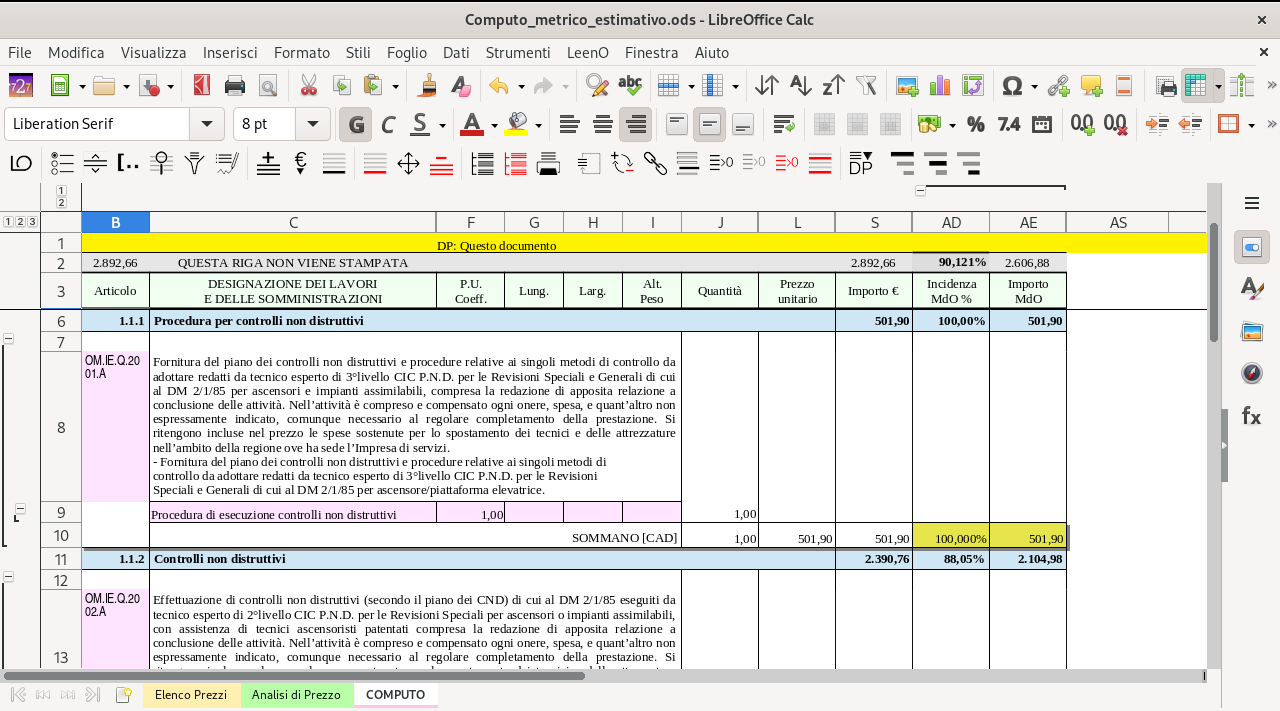This screenshot has height=711, width=1280.
Task: Collapse column group above column AD
Action: point(921,191)
